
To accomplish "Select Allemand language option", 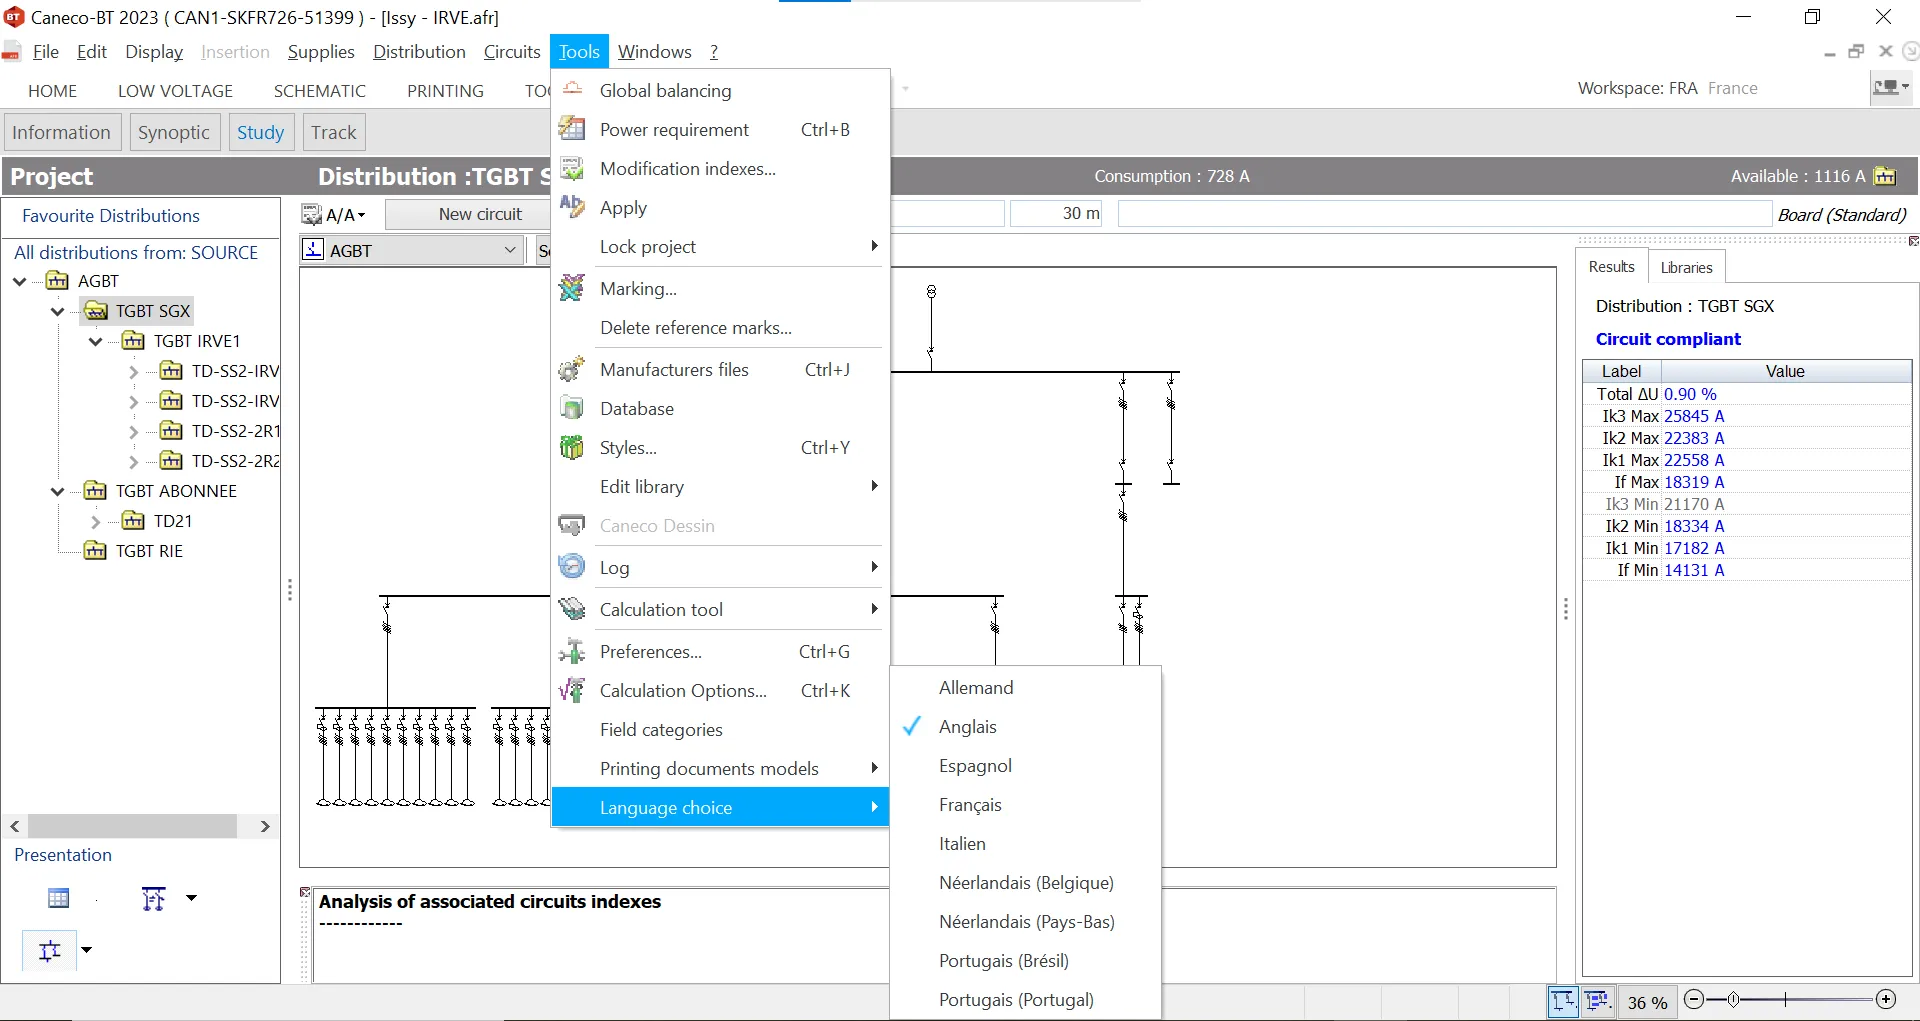I will coord(976,688).
